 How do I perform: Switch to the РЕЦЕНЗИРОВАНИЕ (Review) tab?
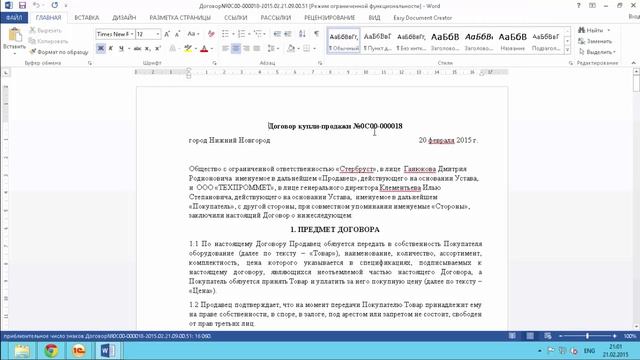point(329,18)
